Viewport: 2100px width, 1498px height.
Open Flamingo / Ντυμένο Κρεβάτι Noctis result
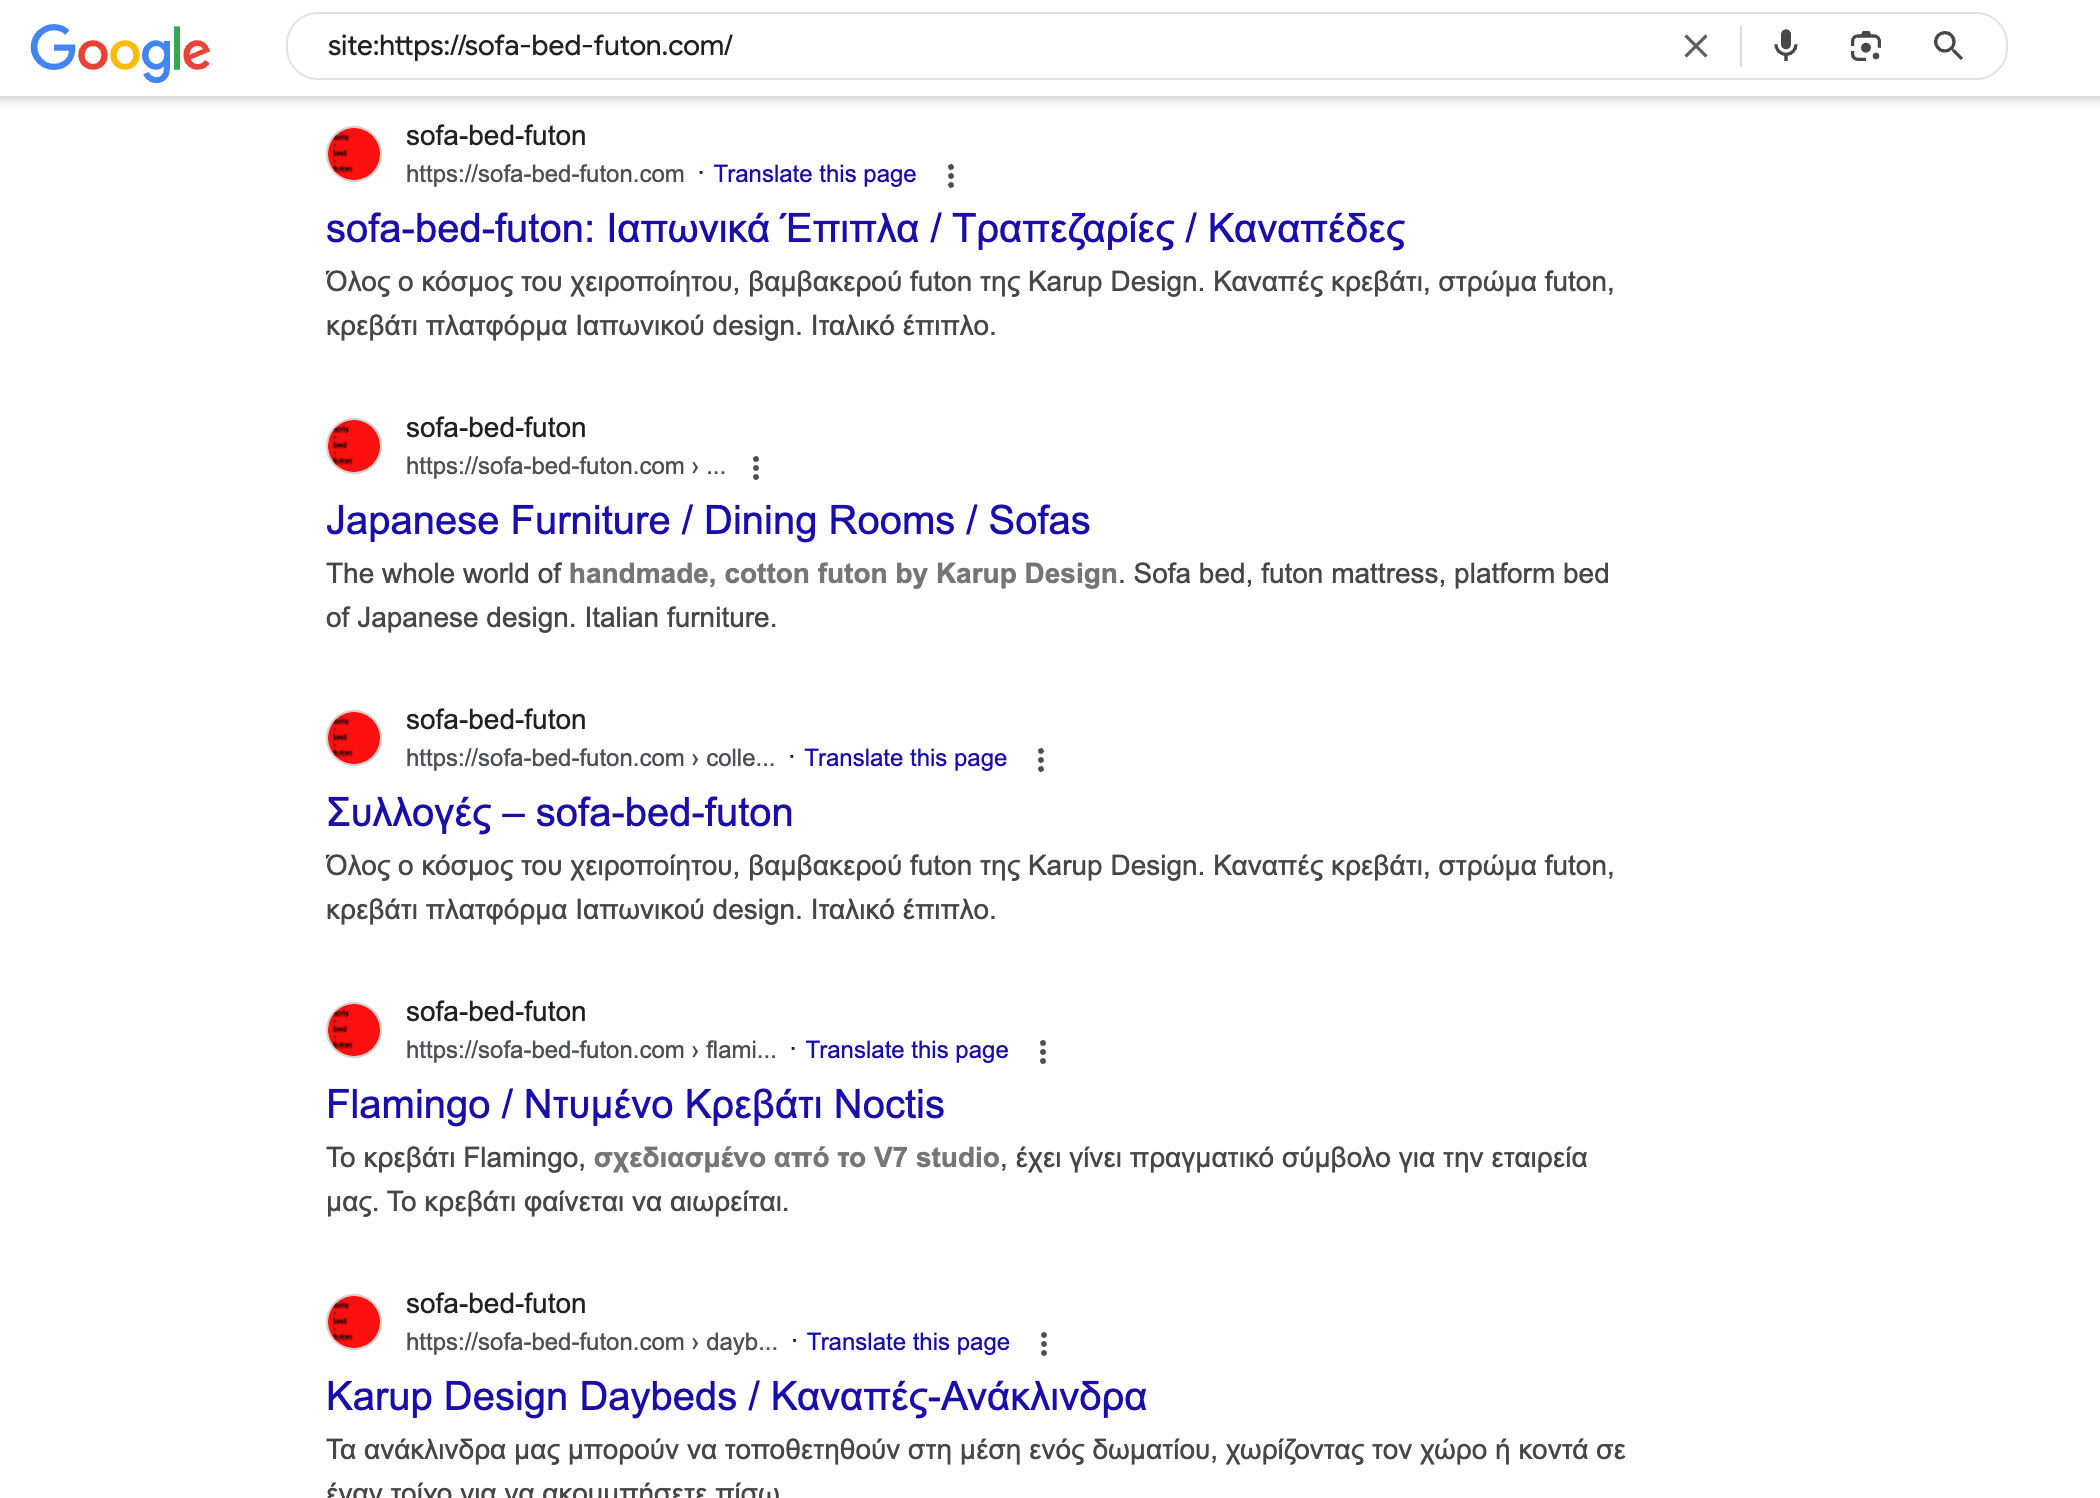[x=635, y=1105]
